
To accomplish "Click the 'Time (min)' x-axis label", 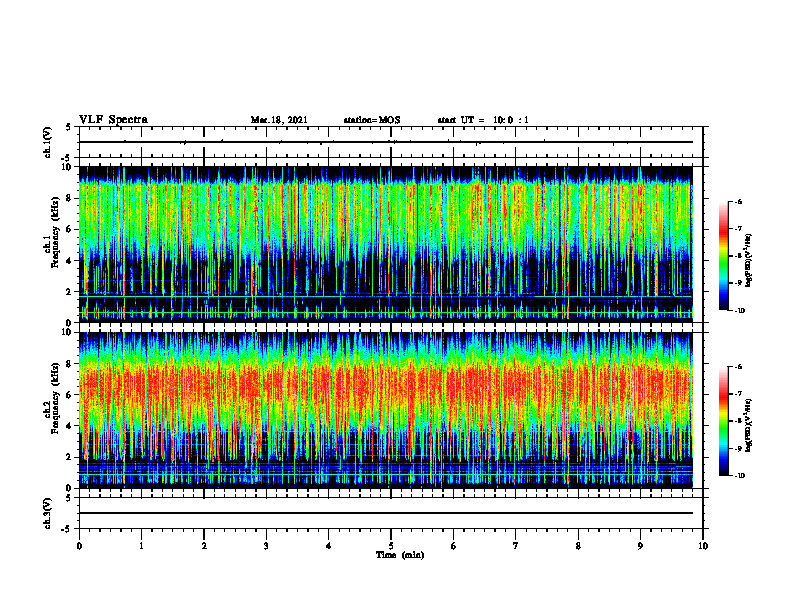I will [x=400, y=555].
